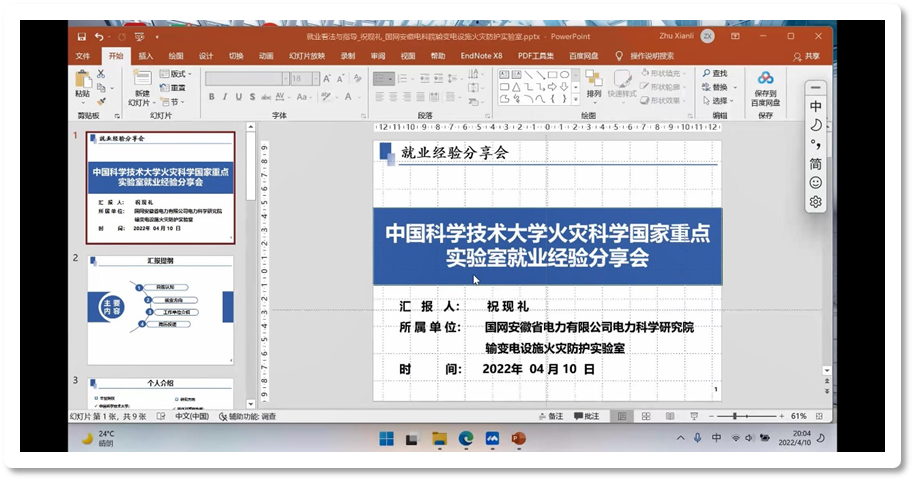The height and width of the screenshot is (481, 914).
Task: Click 保存到百度网盘 cloud icon
Action: [x=765, y=79]
